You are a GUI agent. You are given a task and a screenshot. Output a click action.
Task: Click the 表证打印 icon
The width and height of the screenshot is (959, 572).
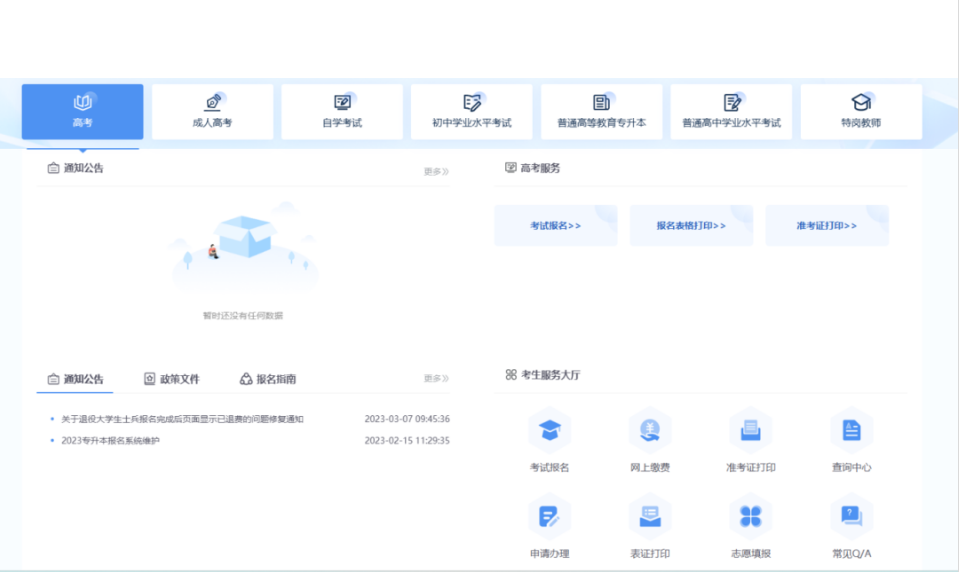point(650,517)
